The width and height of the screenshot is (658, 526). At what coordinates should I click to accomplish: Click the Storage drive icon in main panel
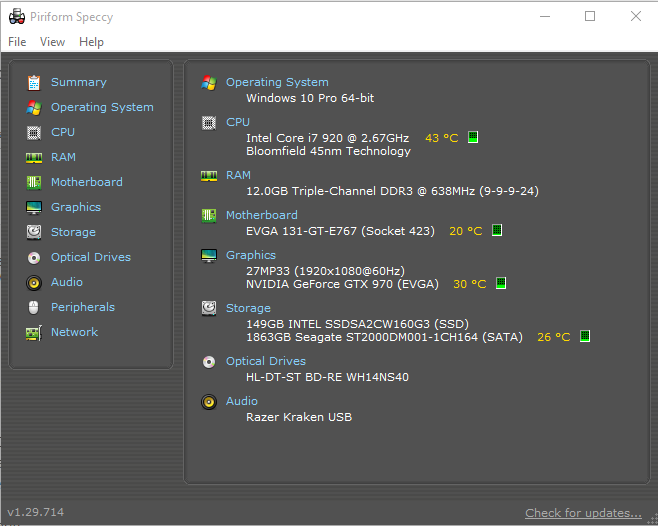(x=209, y=308)
